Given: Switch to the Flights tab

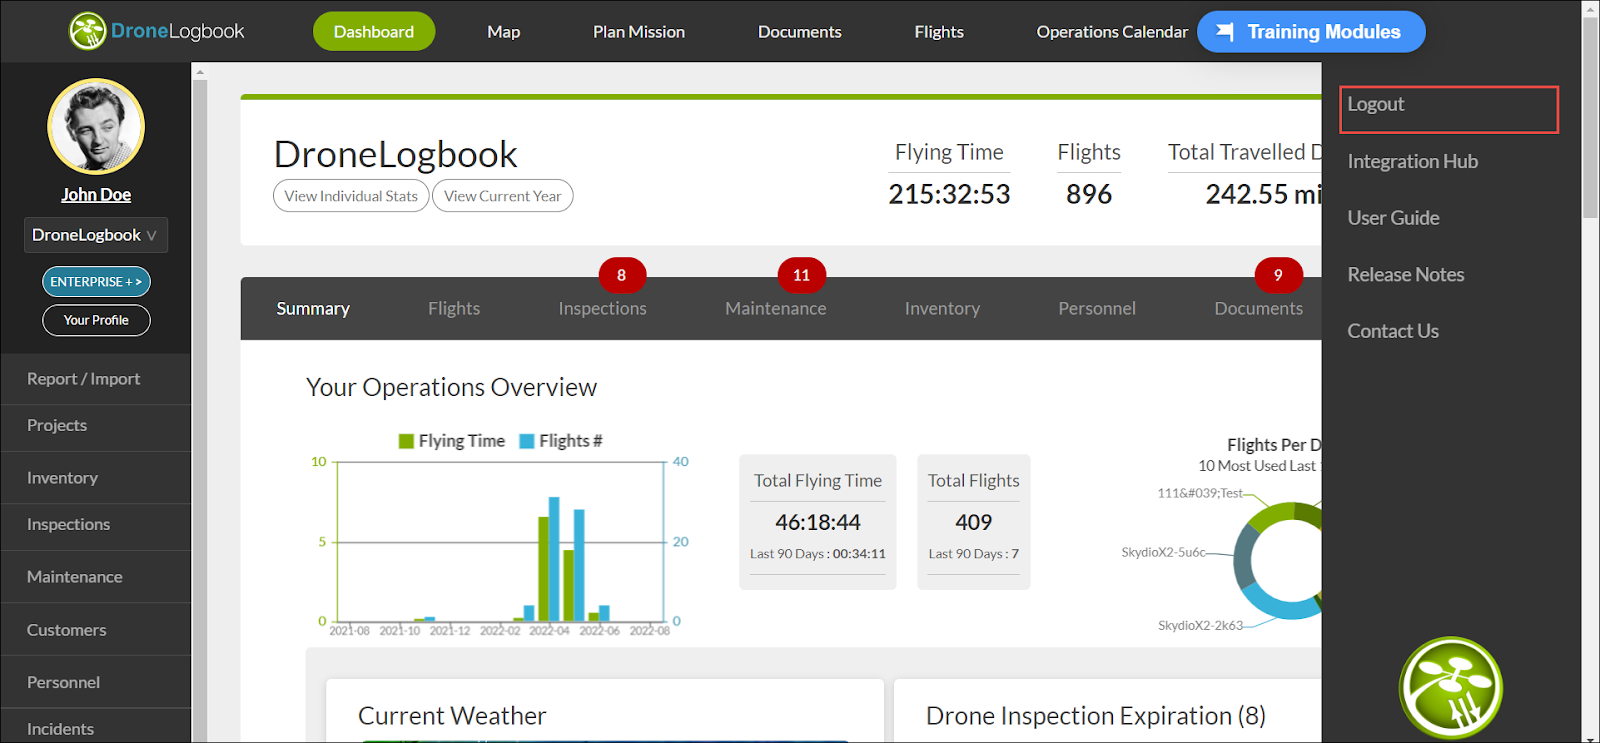Looking at the screenshot, I should point(454,309).
